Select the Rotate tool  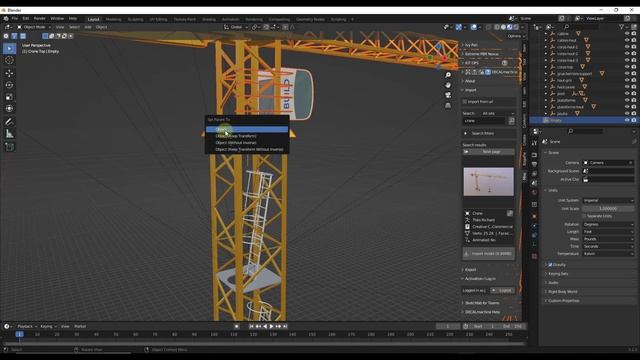pyautogui.click(x=9, y=85)
